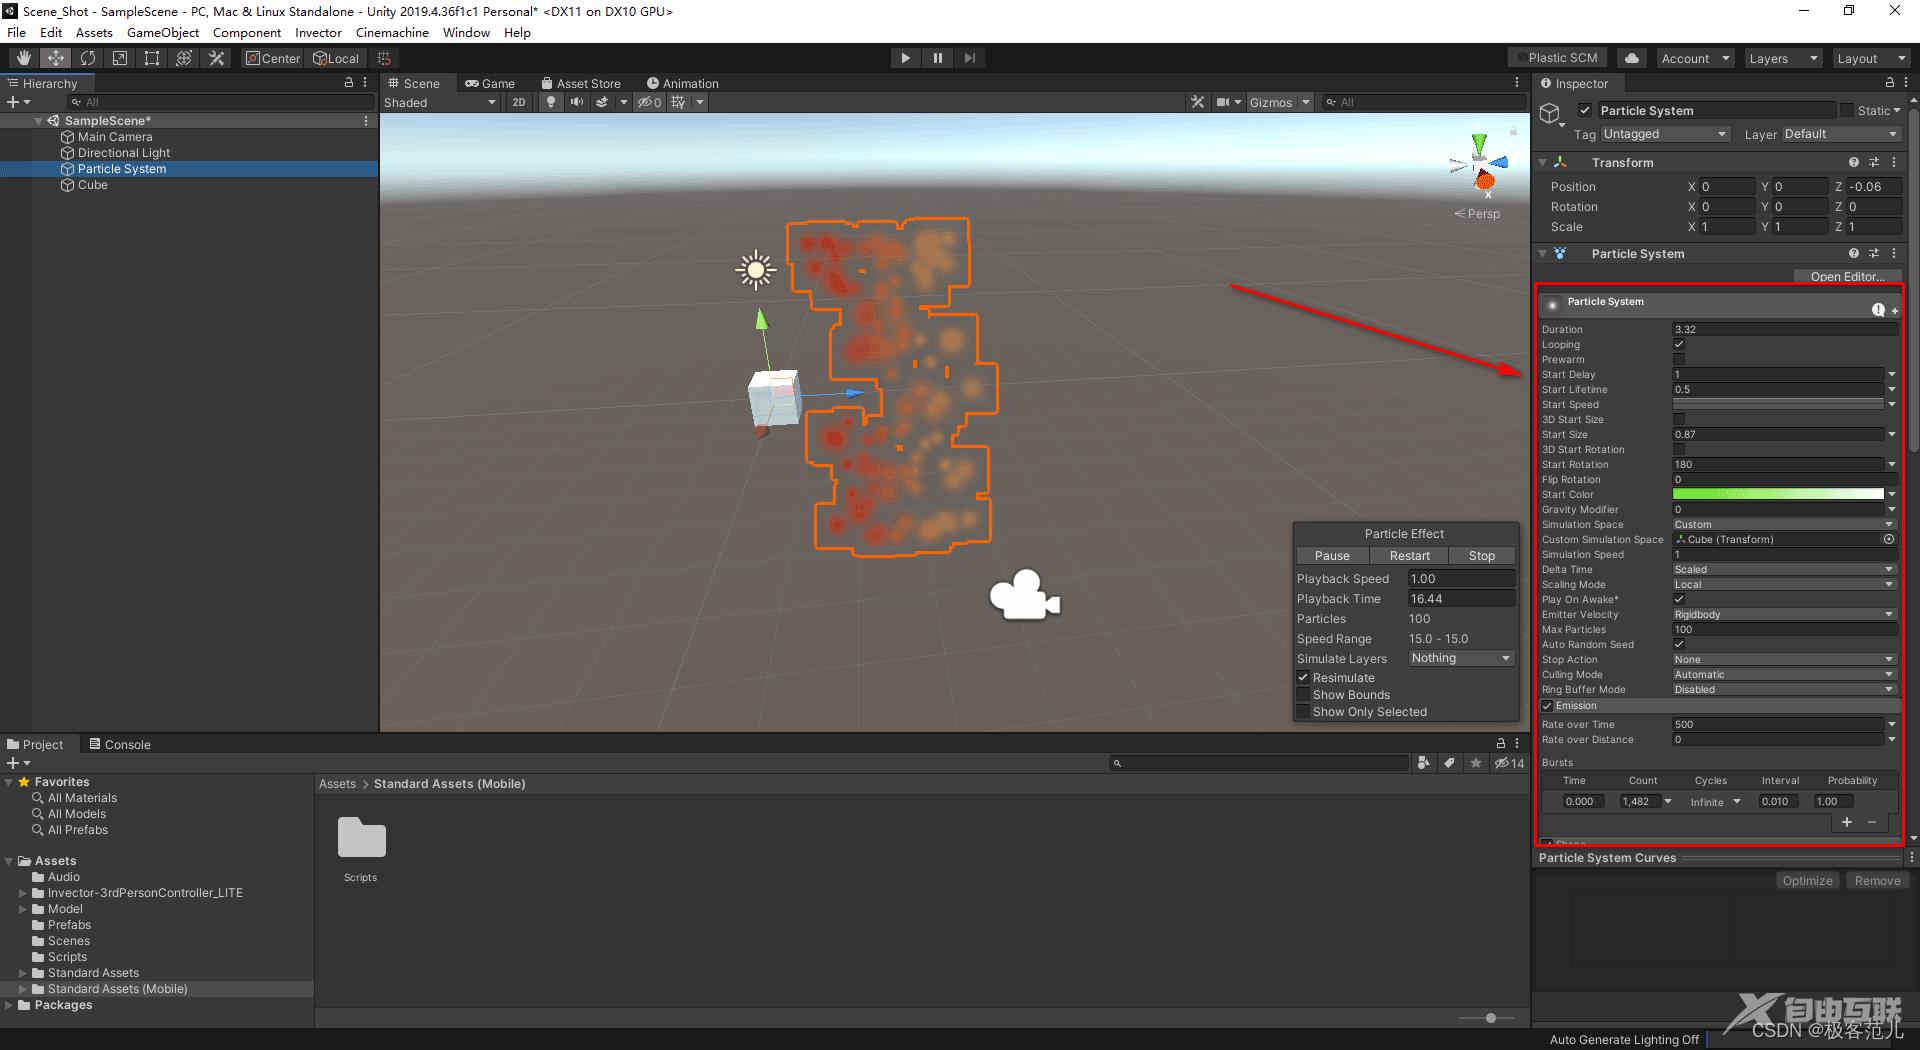Open the Component menu
The height and width of the screenshot is (1050, 1920).
coord(247,32)
